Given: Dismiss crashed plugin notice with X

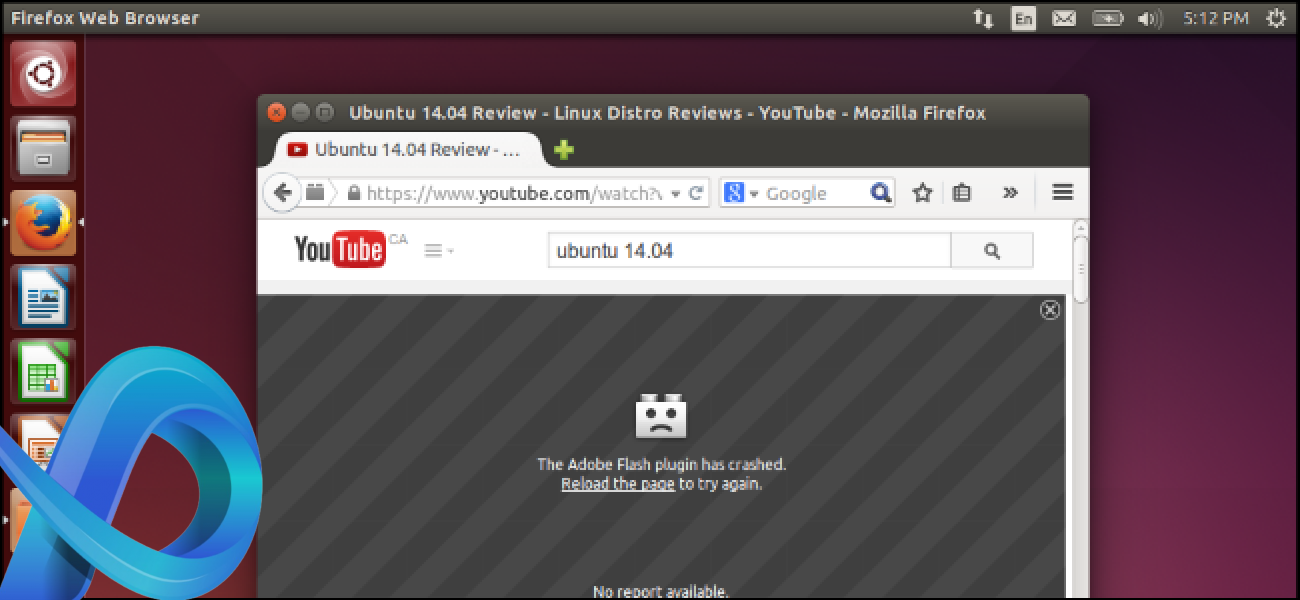Looking at the screenshot, I should tap(1050, 310).
